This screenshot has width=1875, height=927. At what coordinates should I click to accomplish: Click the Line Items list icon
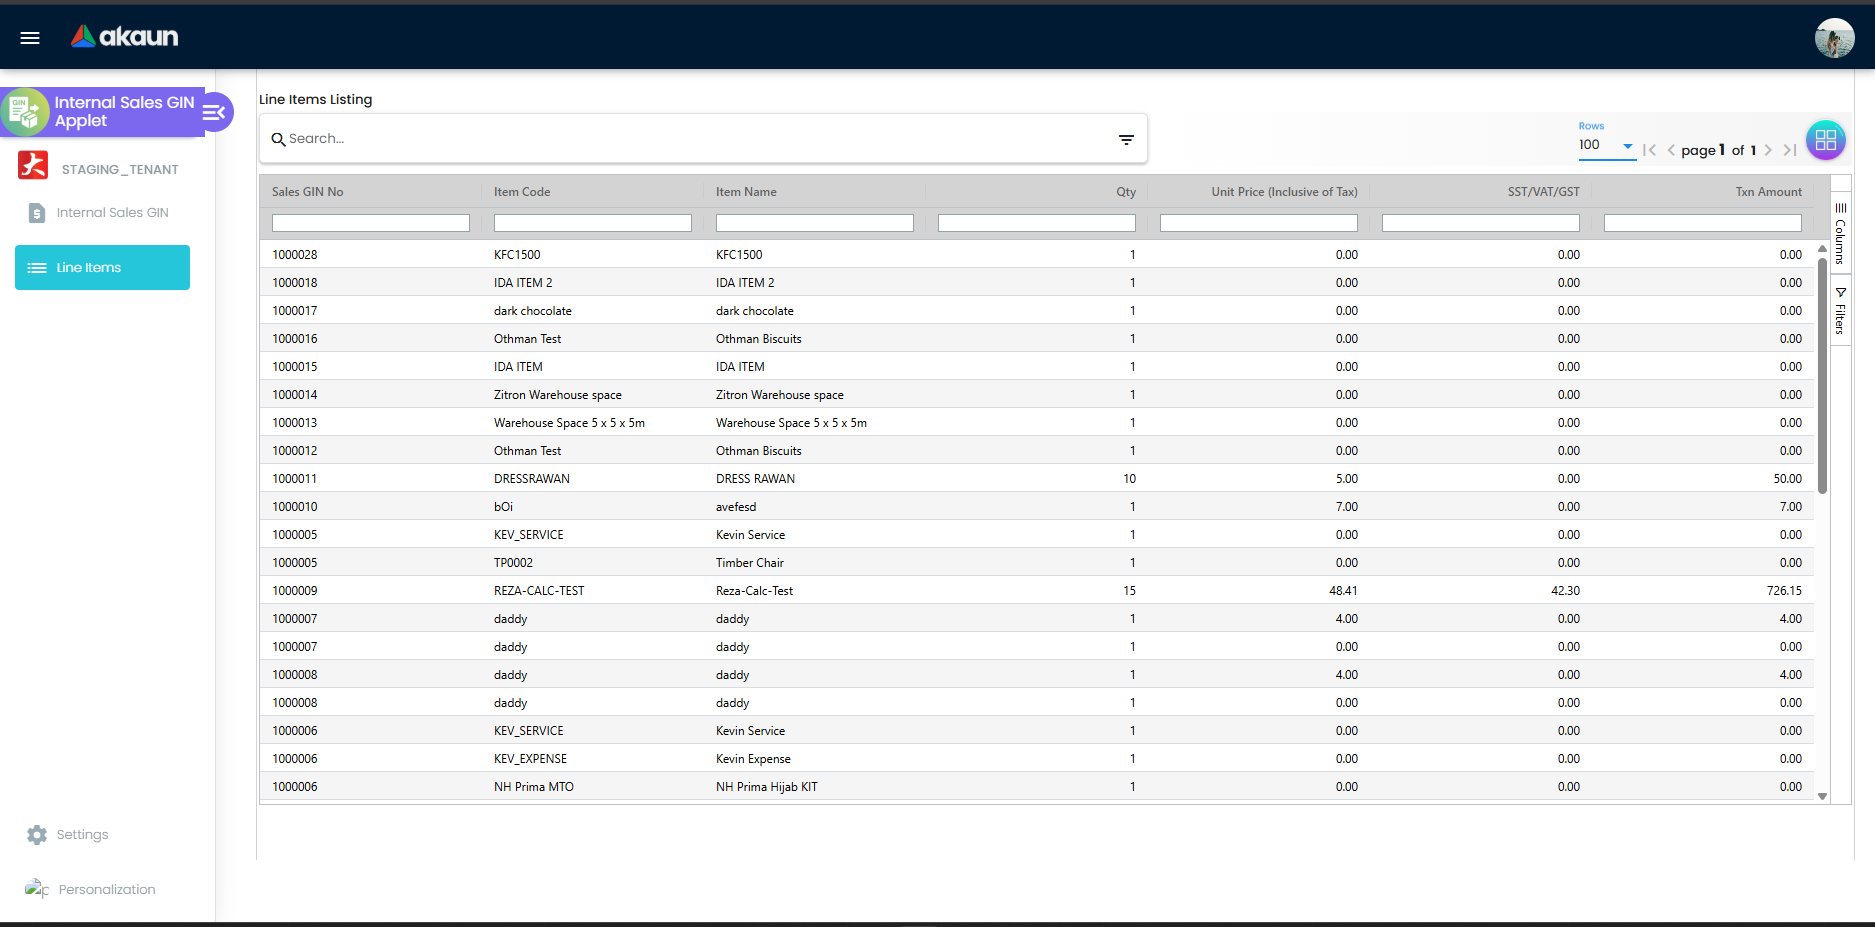point(37,268)
